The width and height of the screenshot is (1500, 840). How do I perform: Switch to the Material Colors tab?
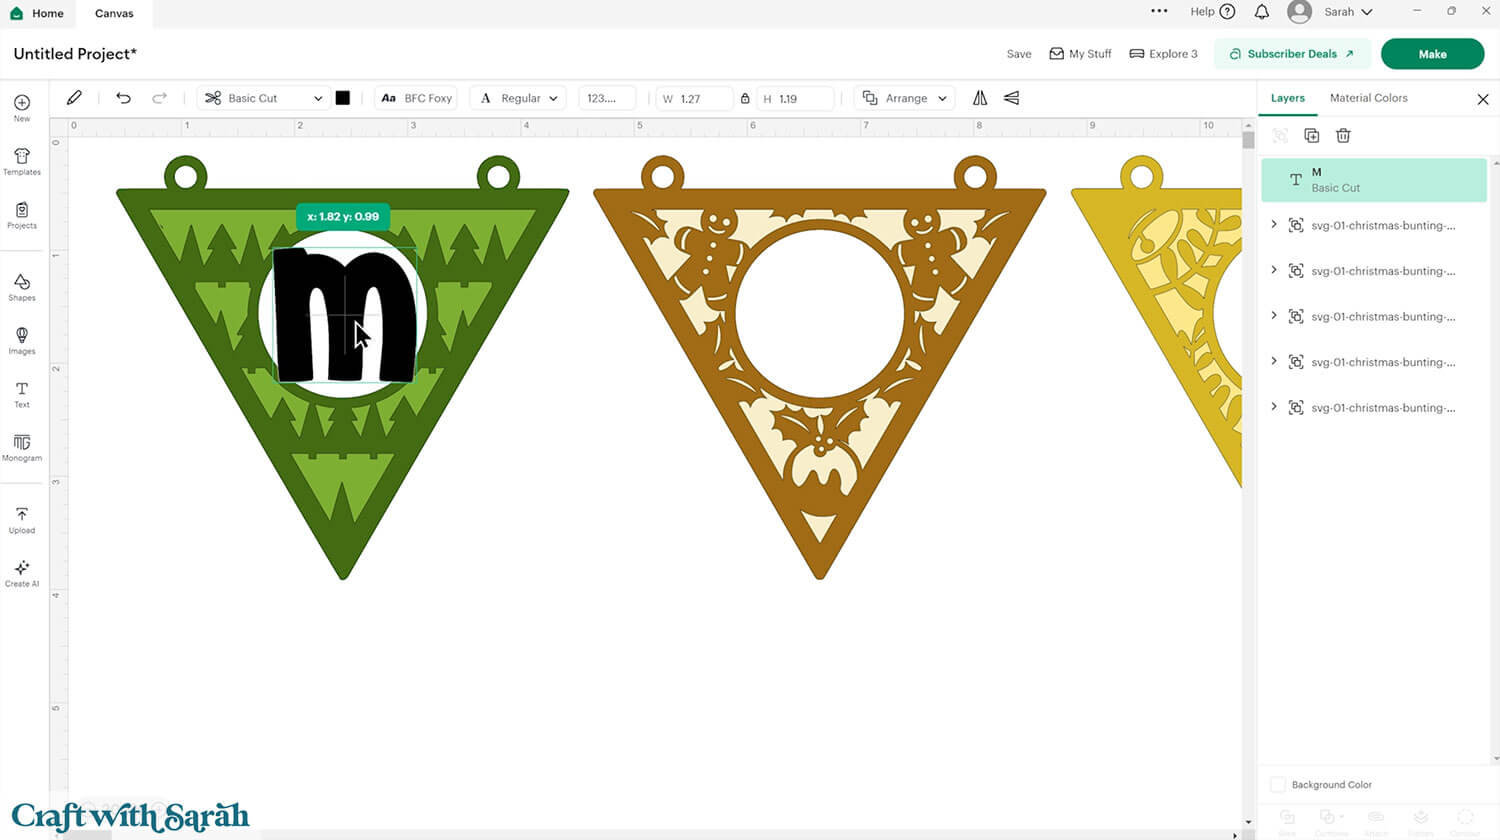[1369, 98]
